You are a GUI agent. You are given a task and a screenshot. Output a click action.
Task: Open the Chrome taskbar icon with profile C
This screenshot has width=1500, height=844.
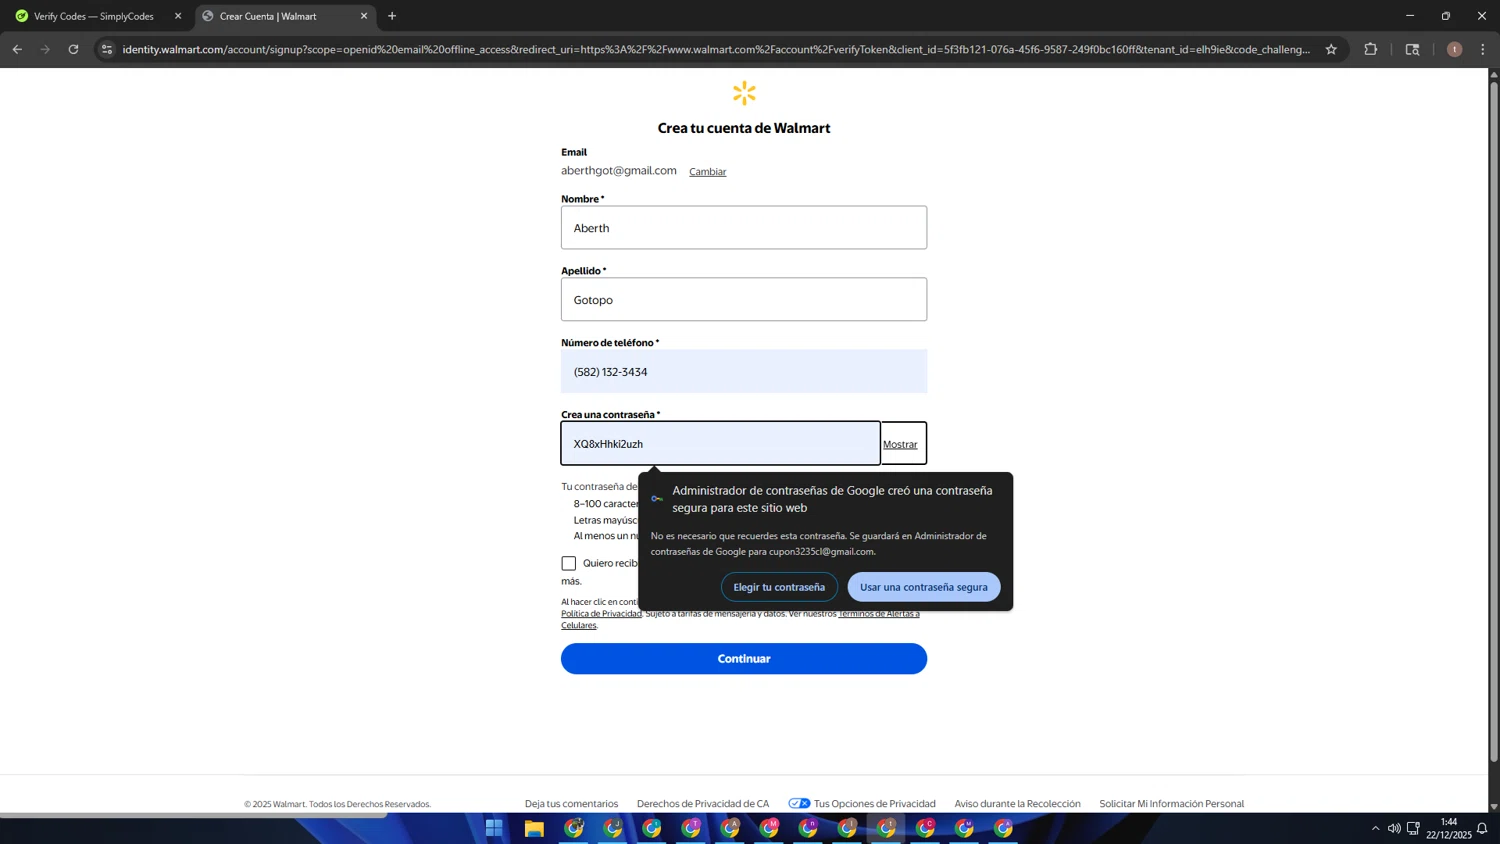(925, 828)
